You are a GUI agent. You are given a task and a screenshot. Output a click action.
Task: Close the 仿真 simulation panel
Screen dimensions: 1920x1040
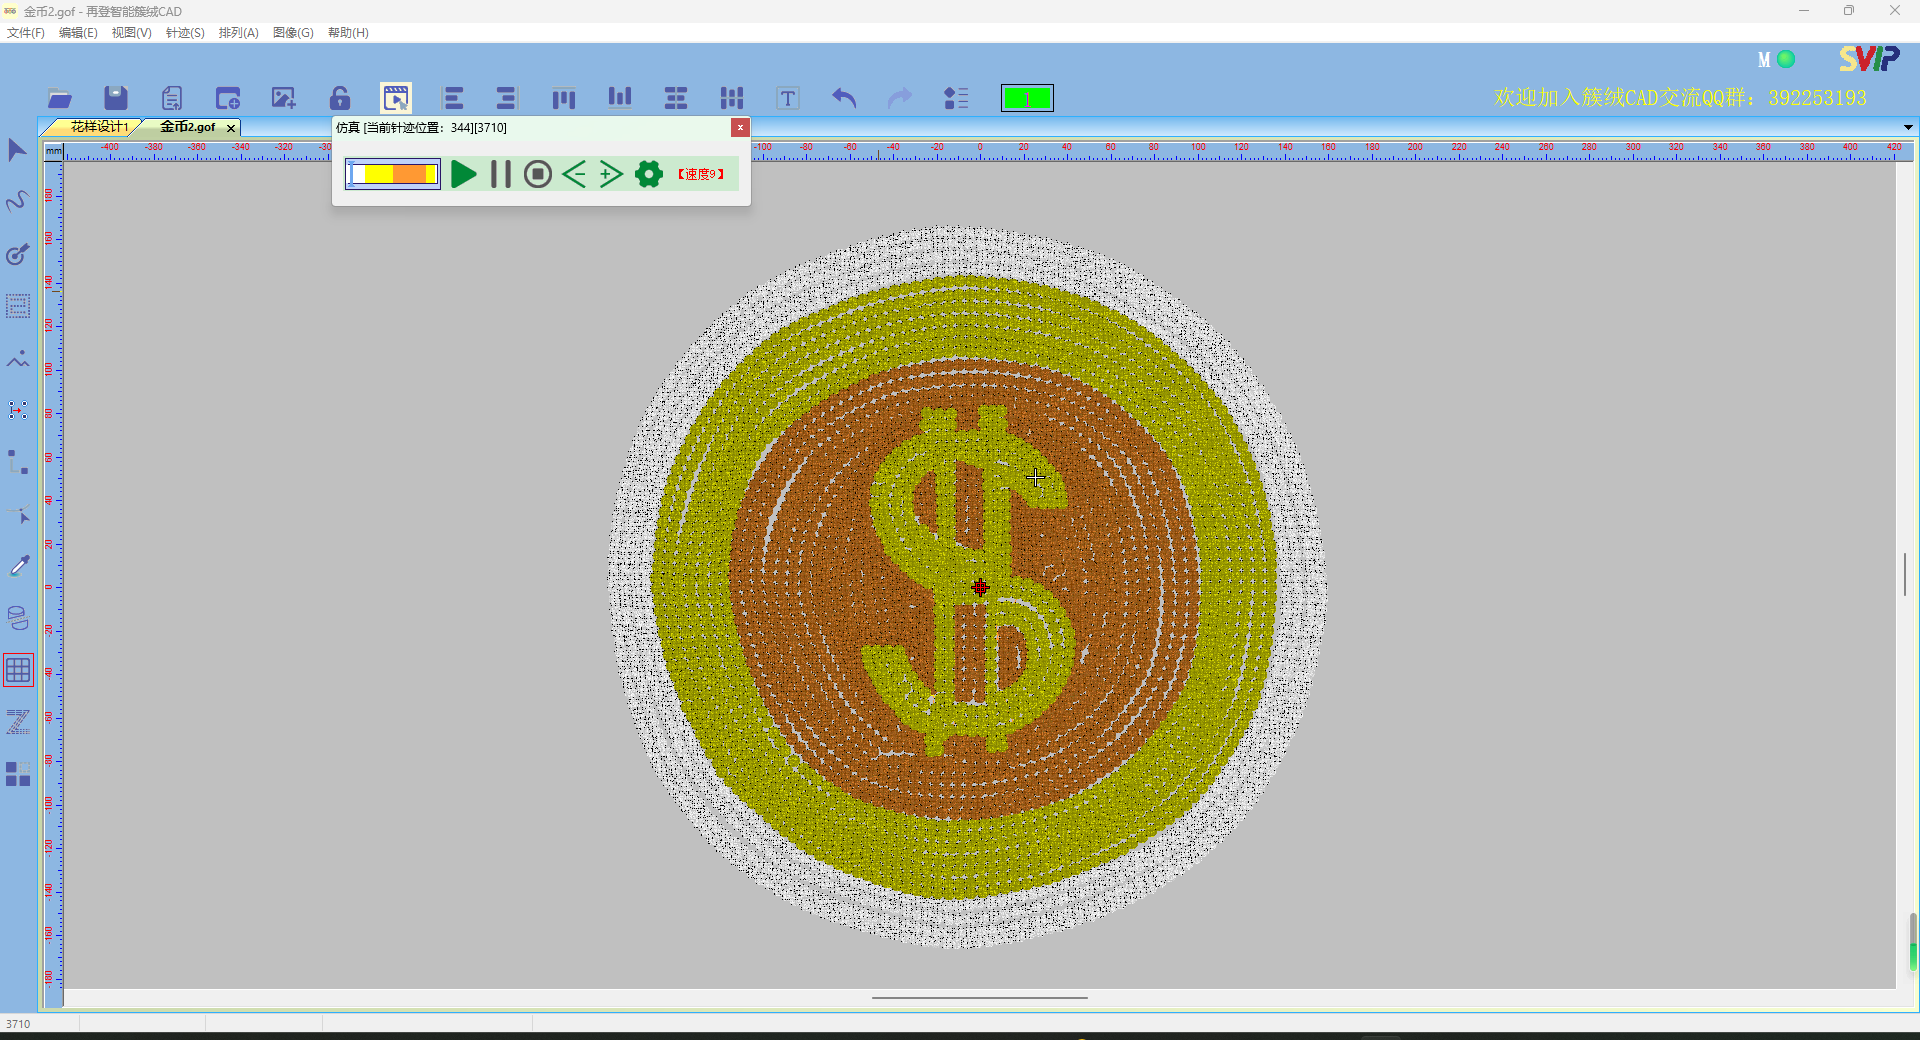tap(740, 127)
